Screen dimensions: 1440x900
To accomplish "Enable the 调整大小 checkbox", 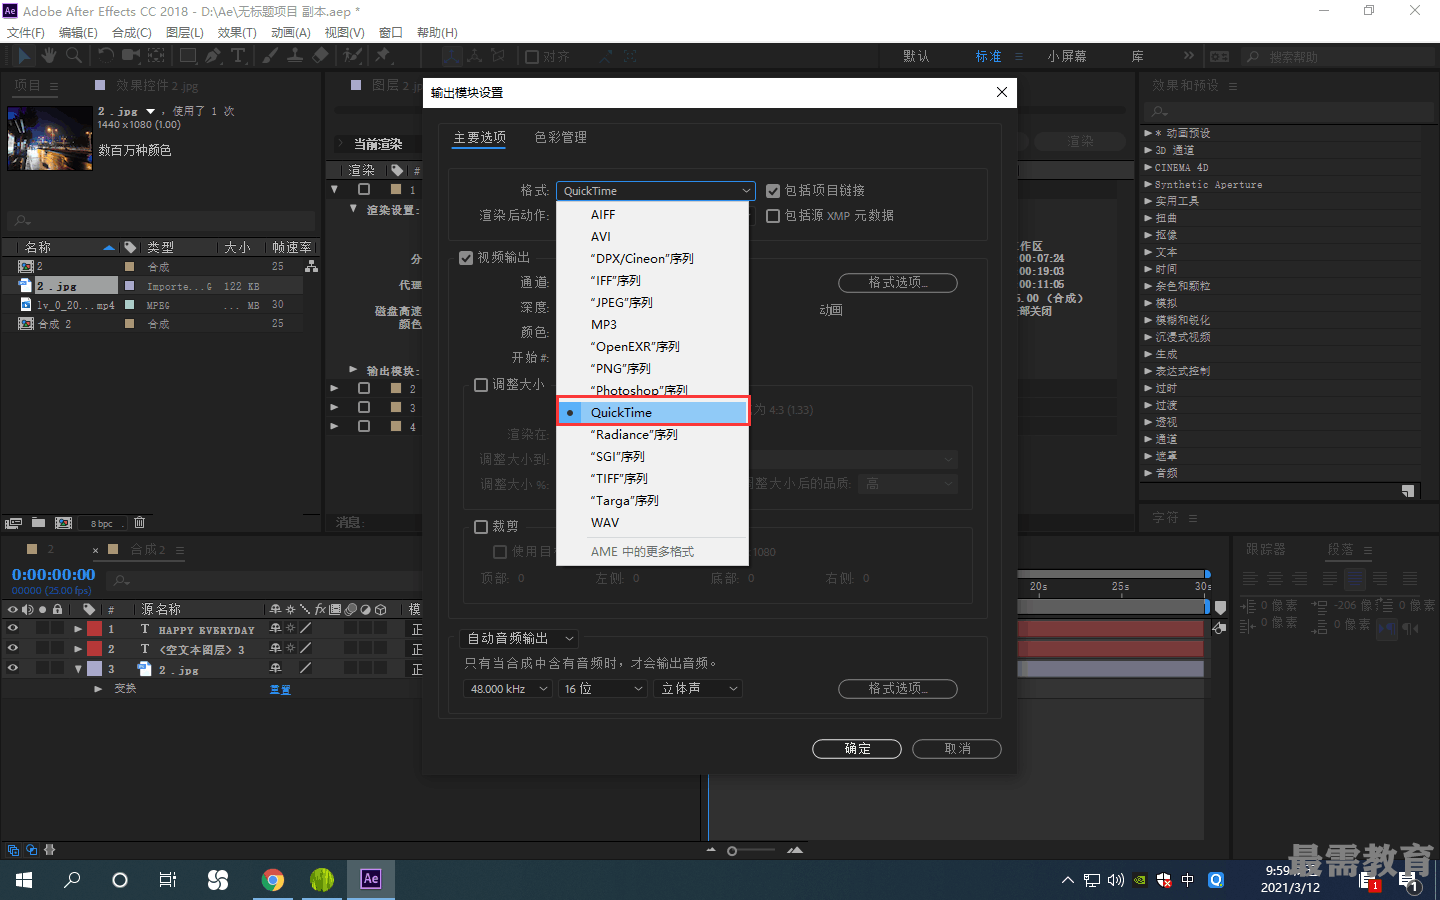I will coord(481,385).
